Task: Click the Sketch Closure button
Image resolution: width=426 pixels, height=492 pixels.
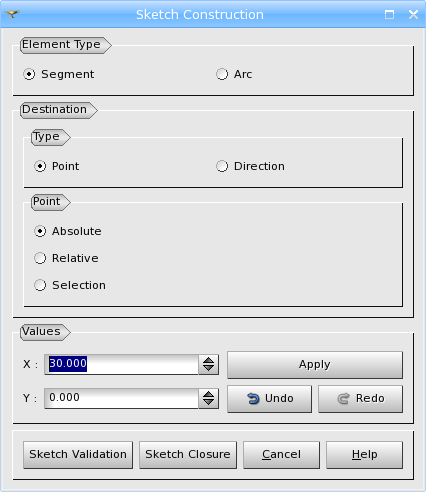Action: click(x=188, y=455)
